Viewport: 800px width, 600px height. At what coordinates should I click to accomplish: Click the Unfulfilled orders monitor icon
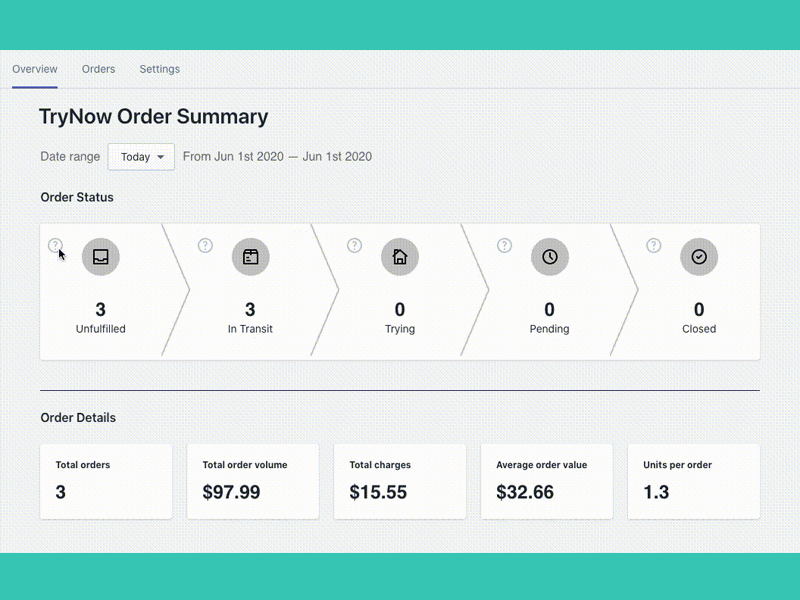tap(101, 256)
